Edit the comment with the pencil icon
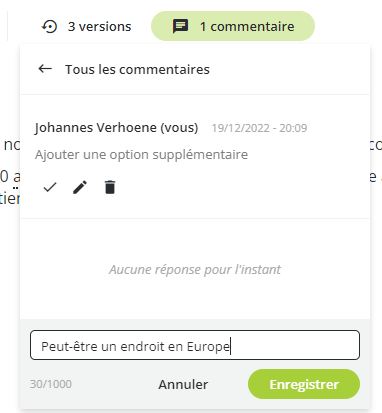382x413 pixels. (80, 187)
